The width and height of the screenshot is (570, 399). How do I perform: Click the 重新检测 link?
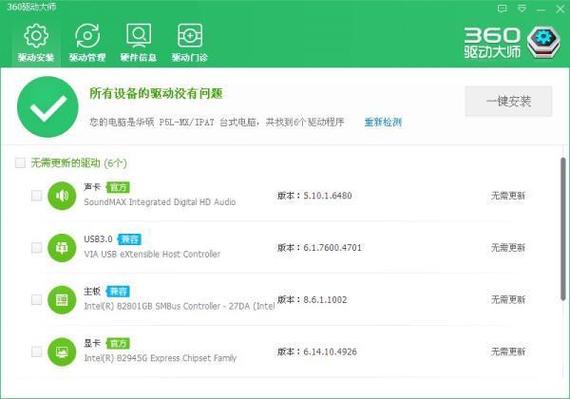tap(383, 122)
